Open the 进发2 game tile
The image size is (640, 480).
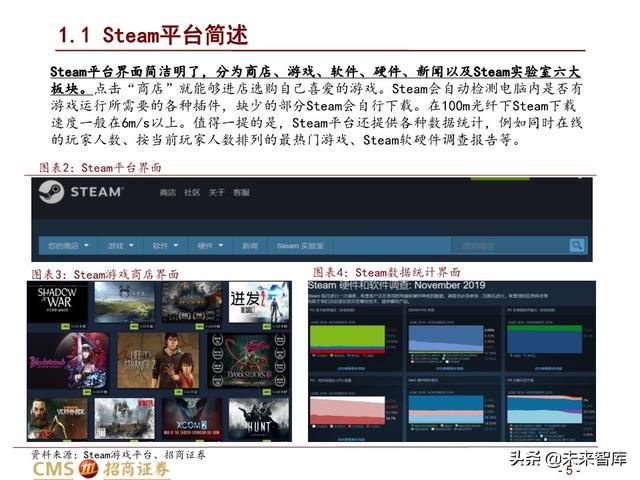coord(259,302)
